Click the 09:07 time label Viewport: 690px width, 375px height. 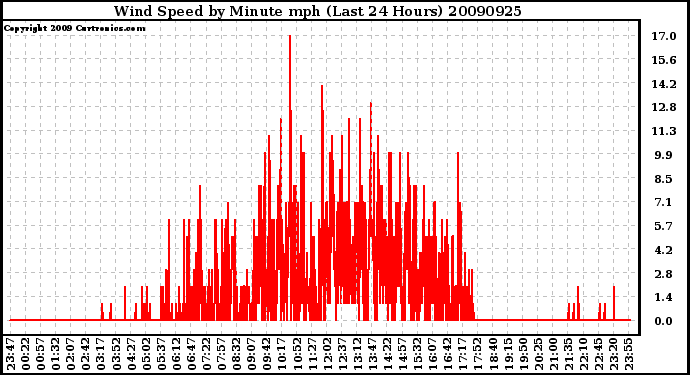click(252, 354)
